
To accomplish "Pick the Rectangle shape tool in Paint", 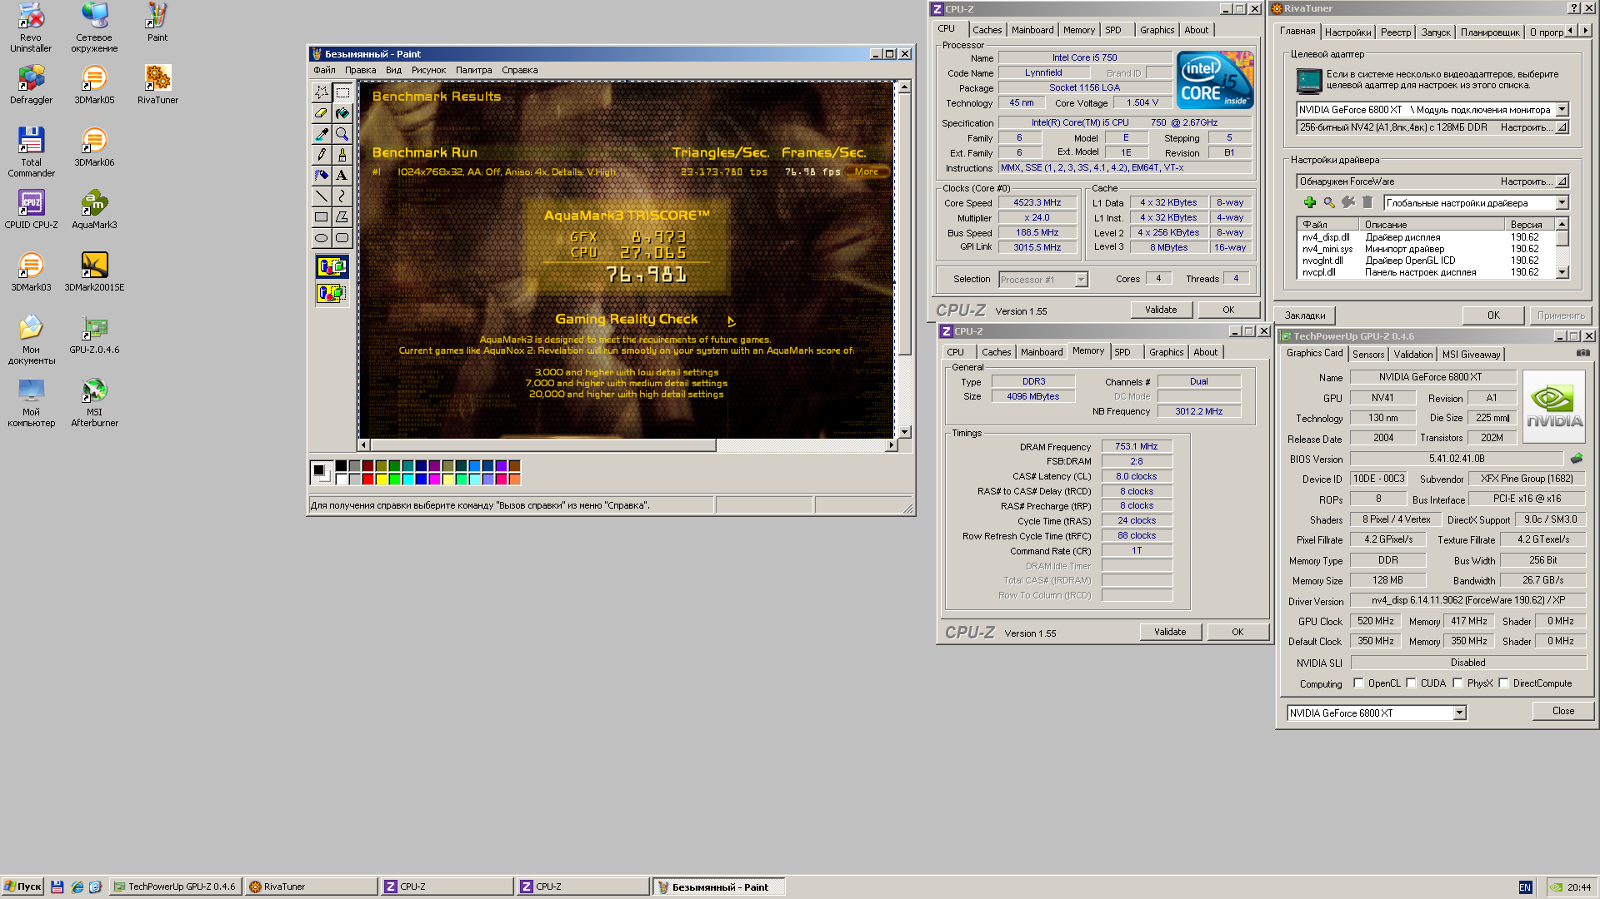I will coord(321,217).
